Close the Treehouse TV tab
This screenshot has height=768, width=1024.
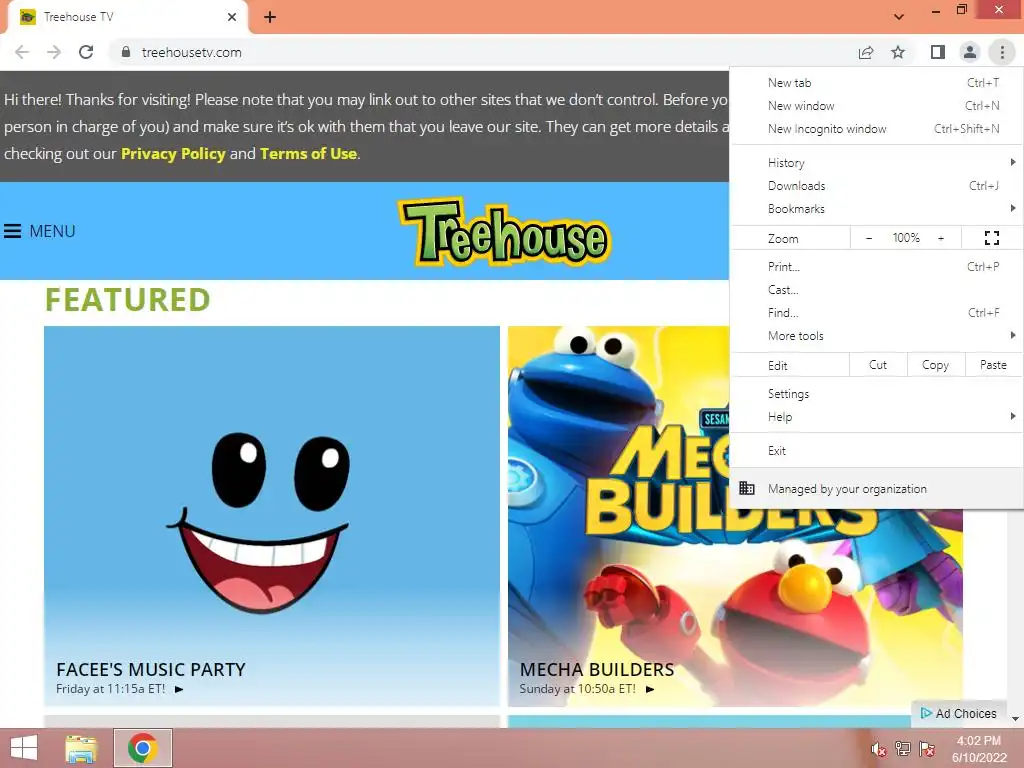[232, 17]
